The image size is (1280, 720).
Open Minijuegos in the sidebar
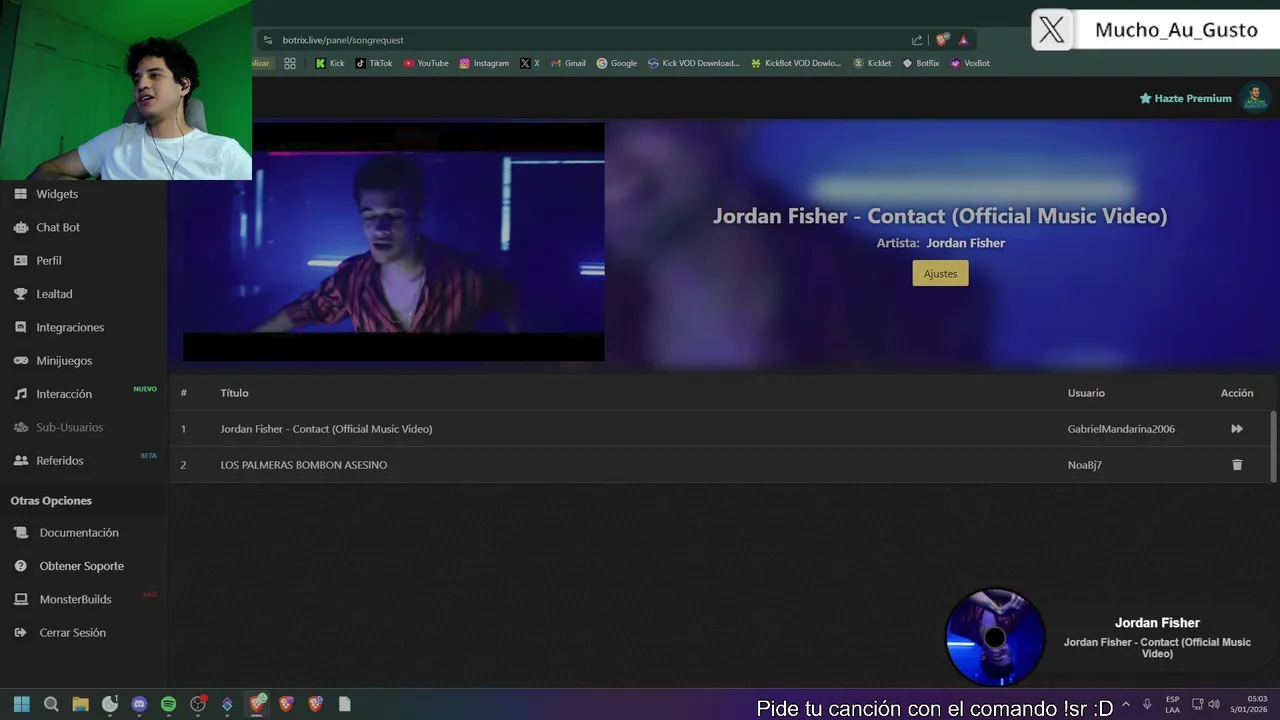(x=64, y=360)
